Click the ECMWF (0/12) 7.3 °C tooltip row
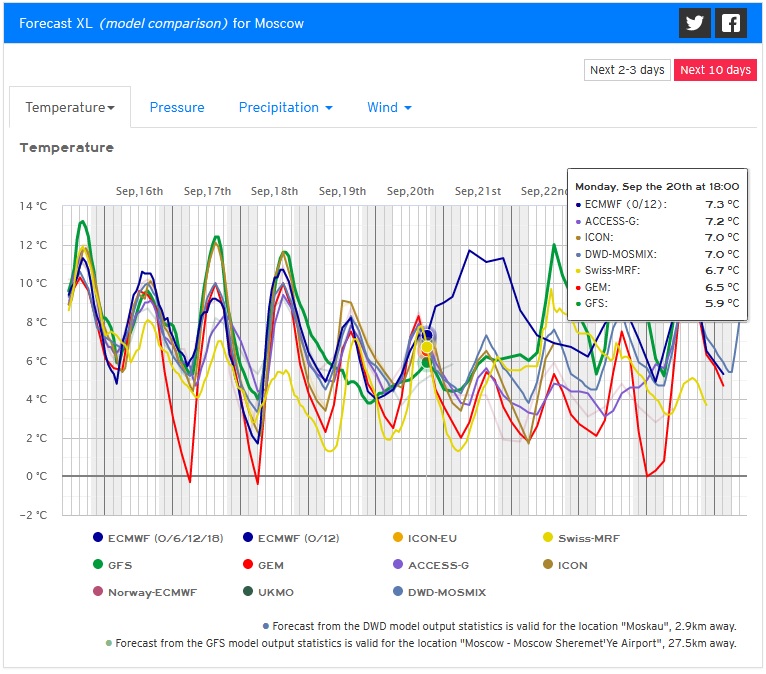The height and width of the screenshot is (674, 766). pos(658,204)
